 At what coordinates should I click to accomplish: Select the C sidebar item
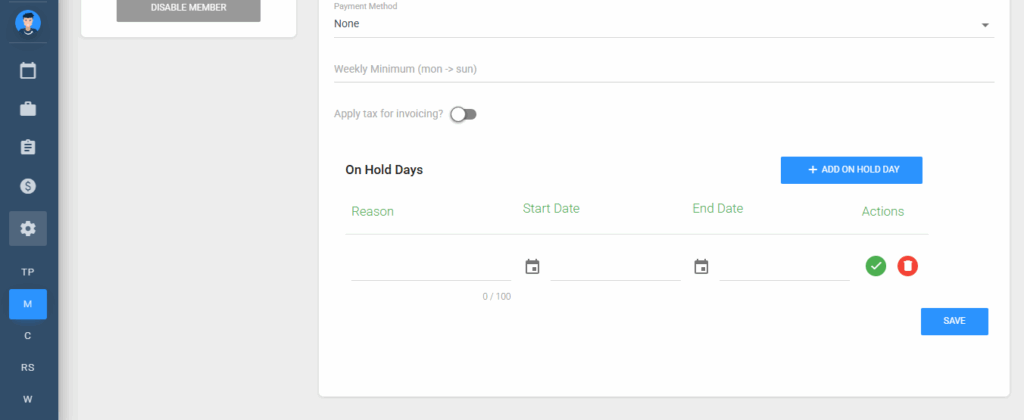(x=27, y=336)
